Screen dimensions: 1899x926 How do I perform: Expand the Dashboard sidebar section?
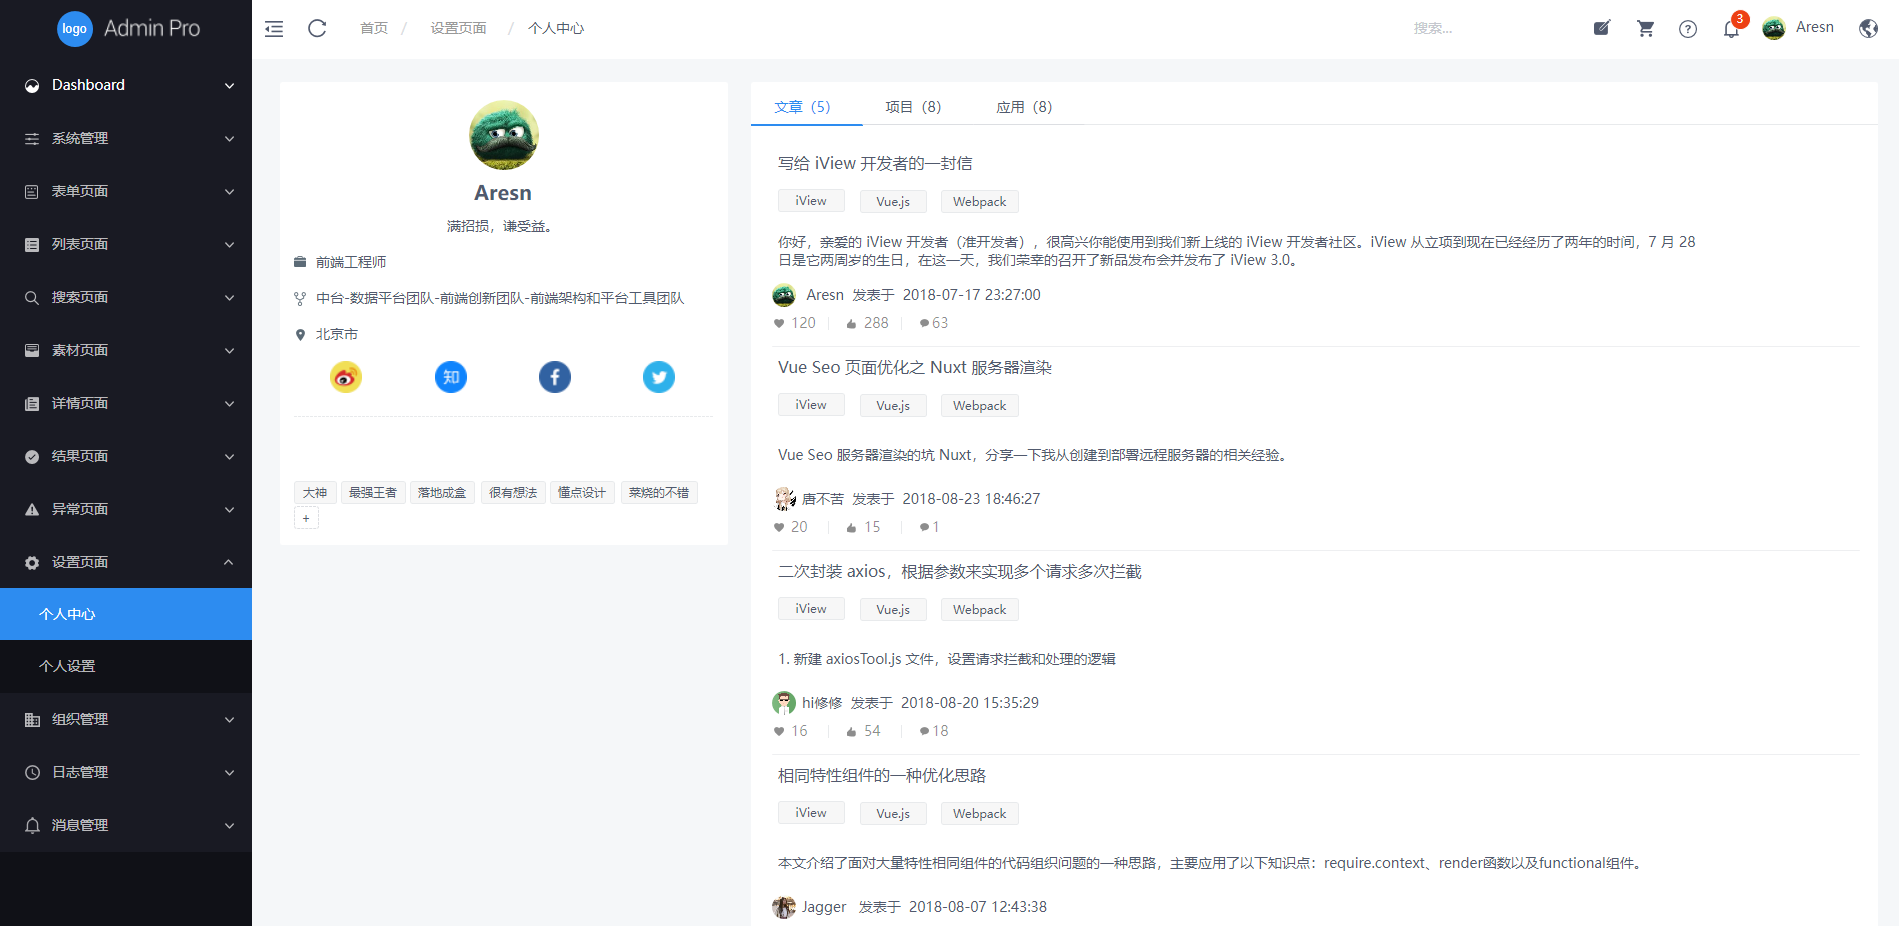coord(126,85)
